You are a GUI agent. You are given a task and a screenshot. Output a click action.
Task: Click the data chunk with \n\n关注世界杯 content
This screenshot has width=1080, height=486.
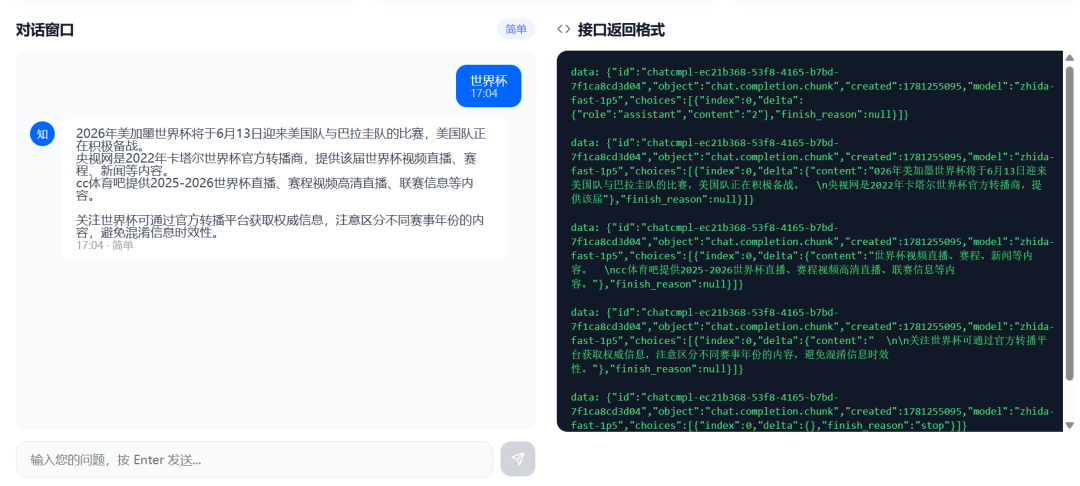coord(812,341)
